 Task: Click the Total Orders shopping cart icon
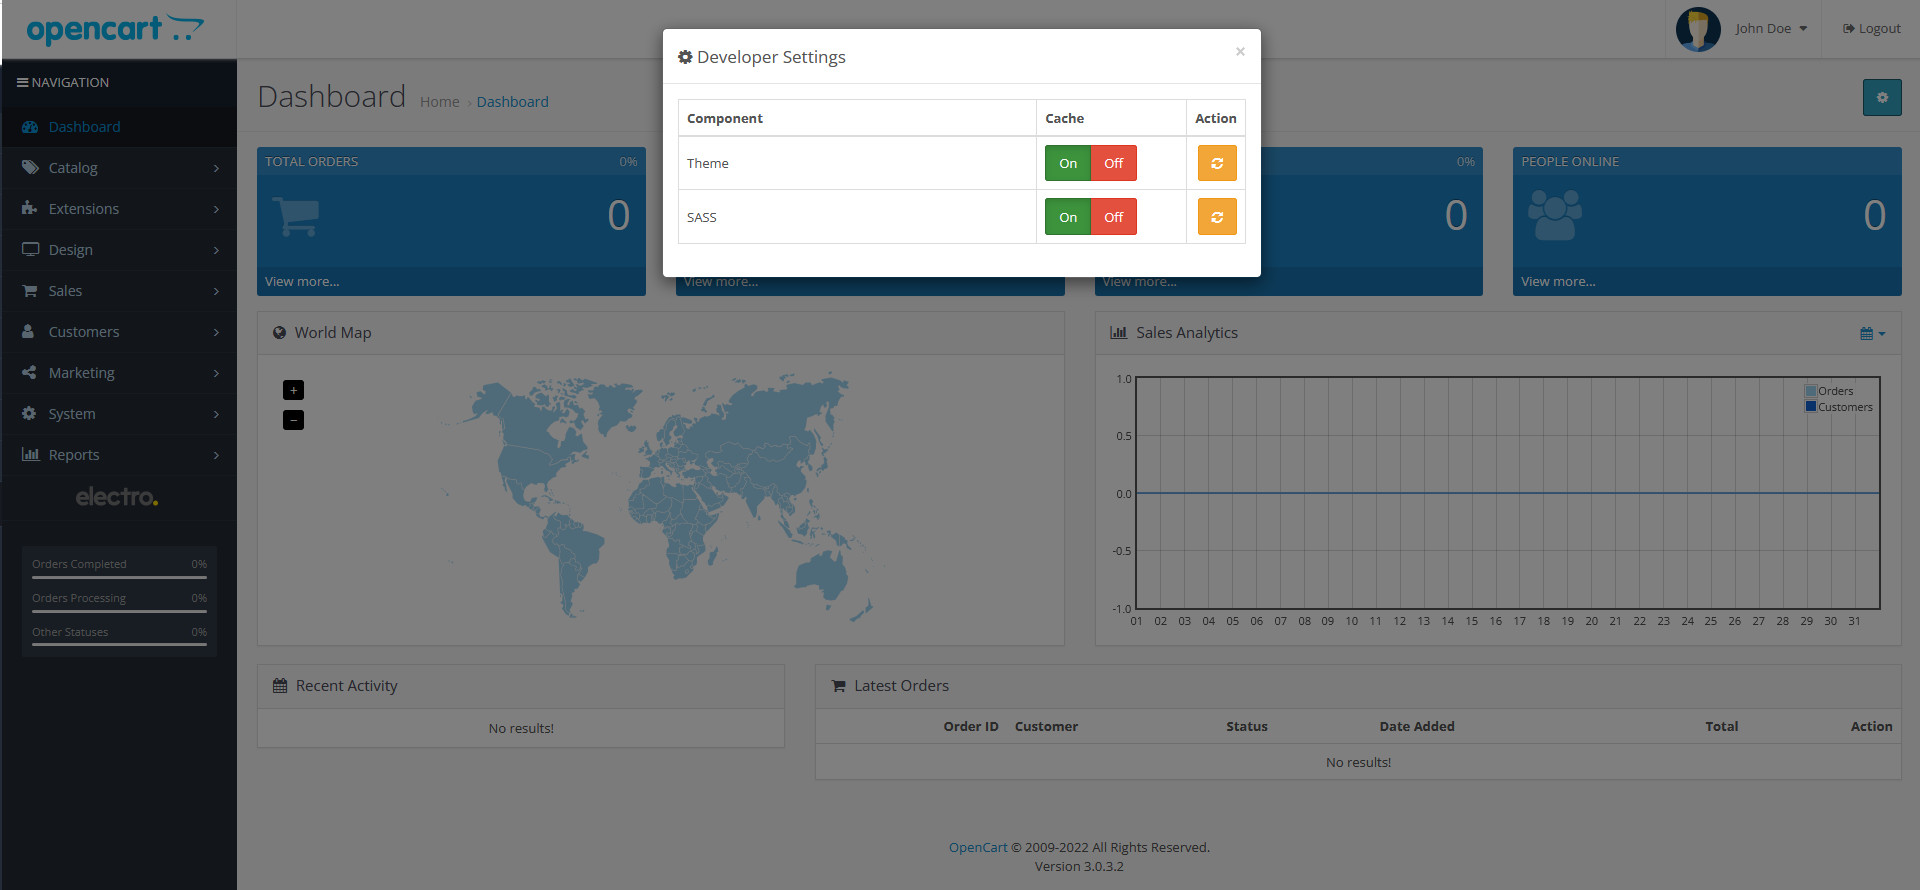coord(295,216)
